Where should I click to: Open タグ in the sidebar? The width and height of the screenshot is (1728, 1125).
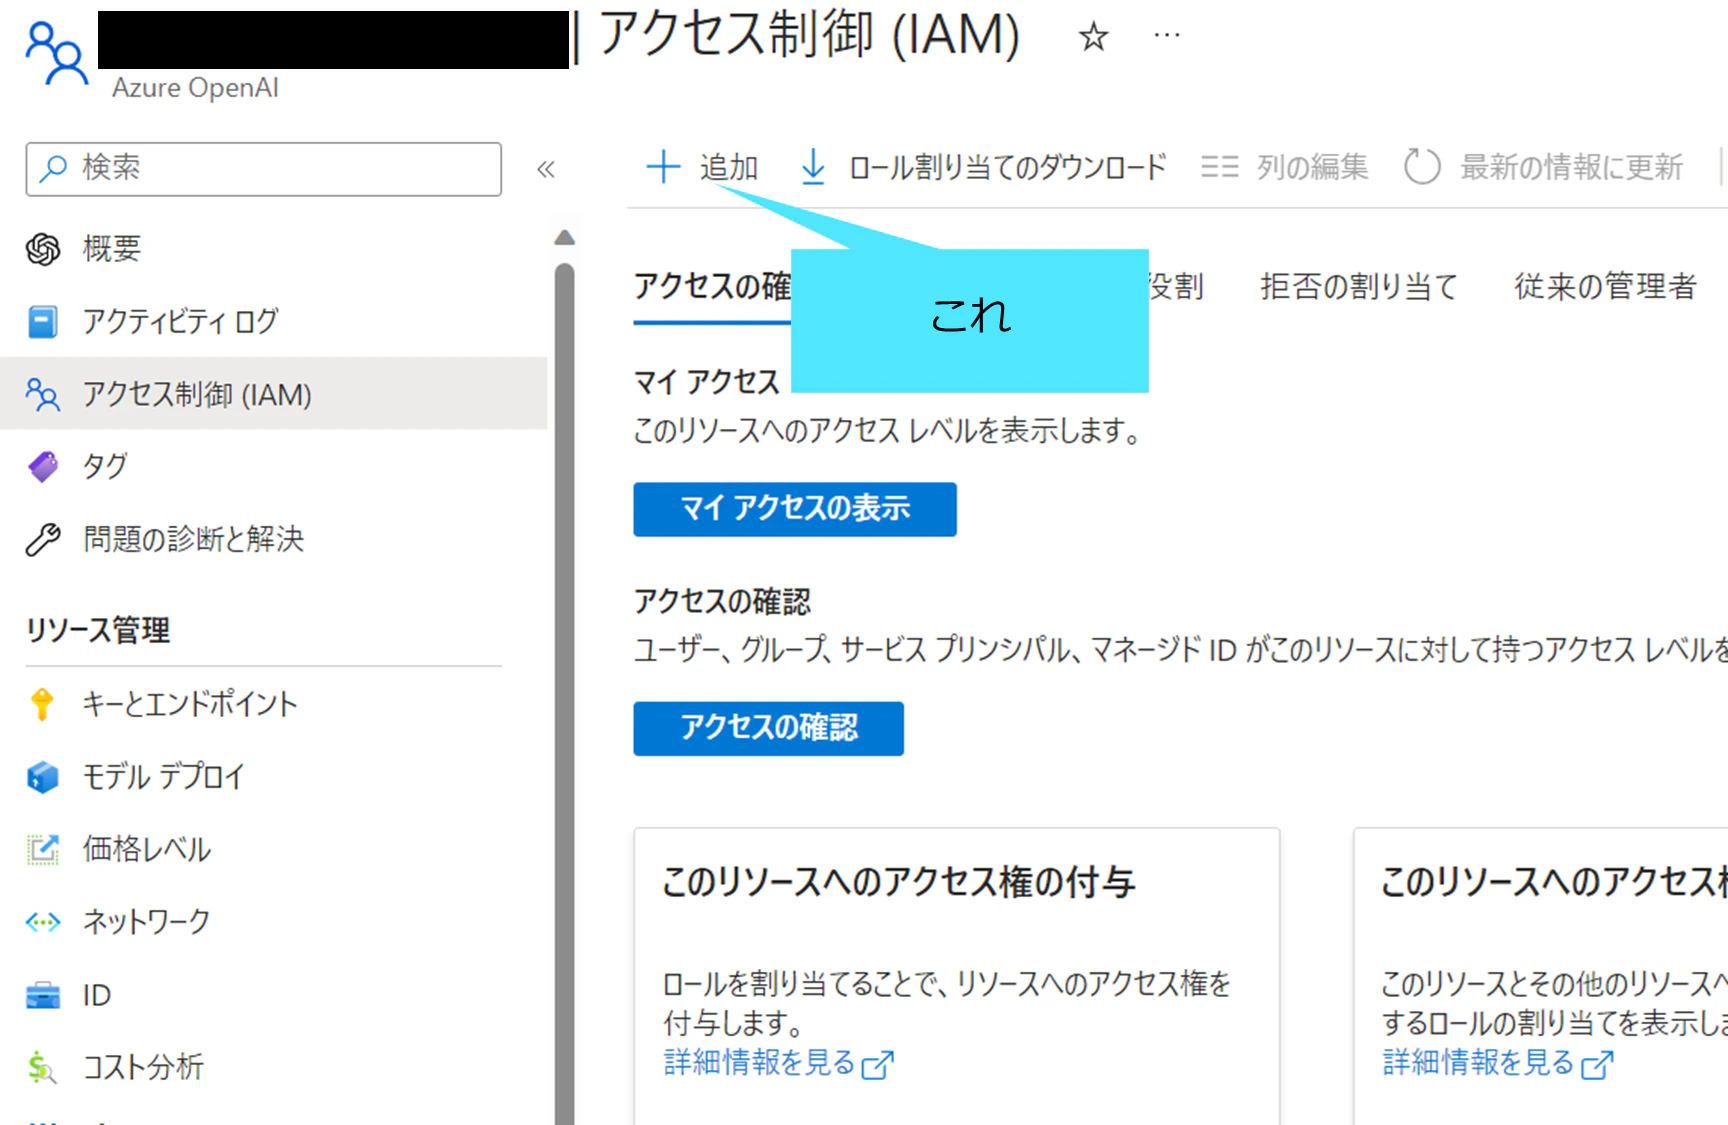(273, 466)
